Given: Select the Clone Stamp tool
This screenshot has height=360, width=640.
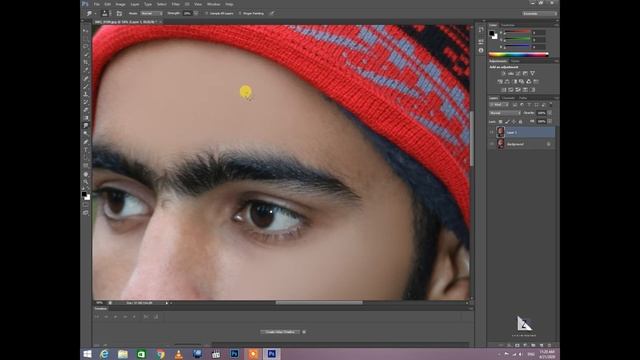Looking at the screenshot, I should (86, 94).
